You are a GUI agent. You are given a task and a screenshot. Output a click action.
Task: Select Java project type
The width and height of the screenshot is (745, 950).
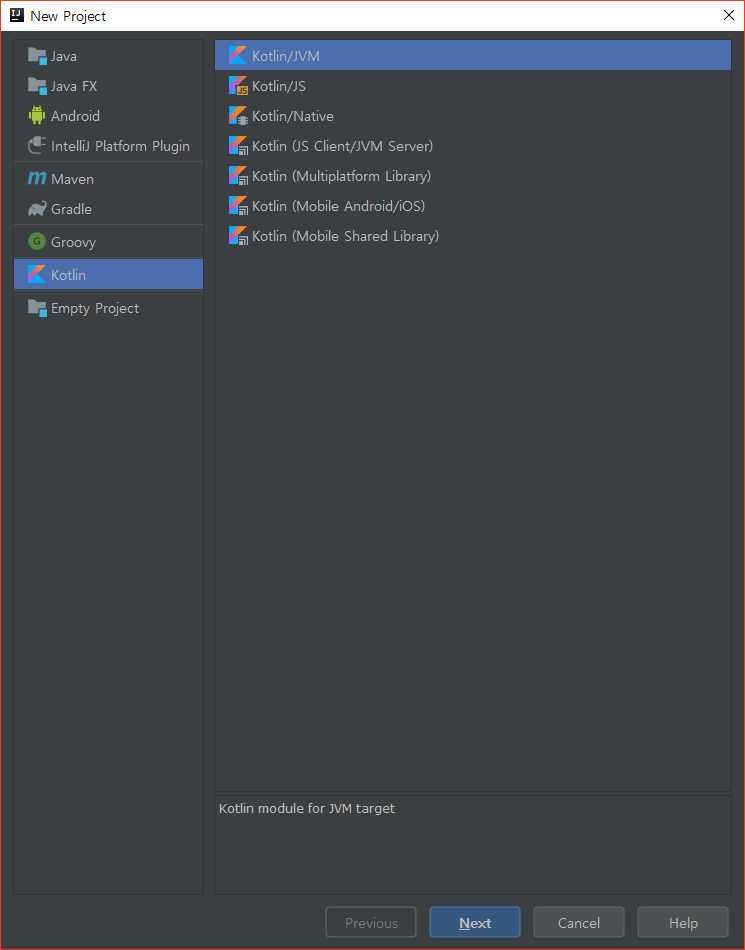tap(108, 56)
